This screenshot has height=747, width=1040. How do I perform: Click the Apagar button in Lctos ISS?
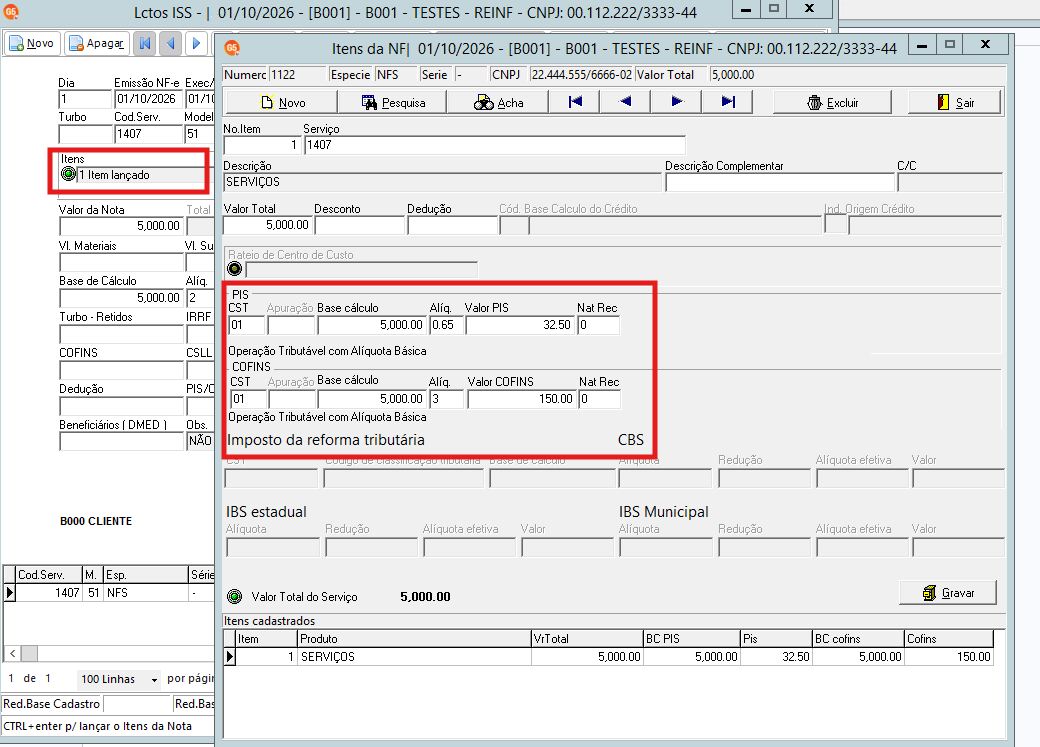click(97, 43)
